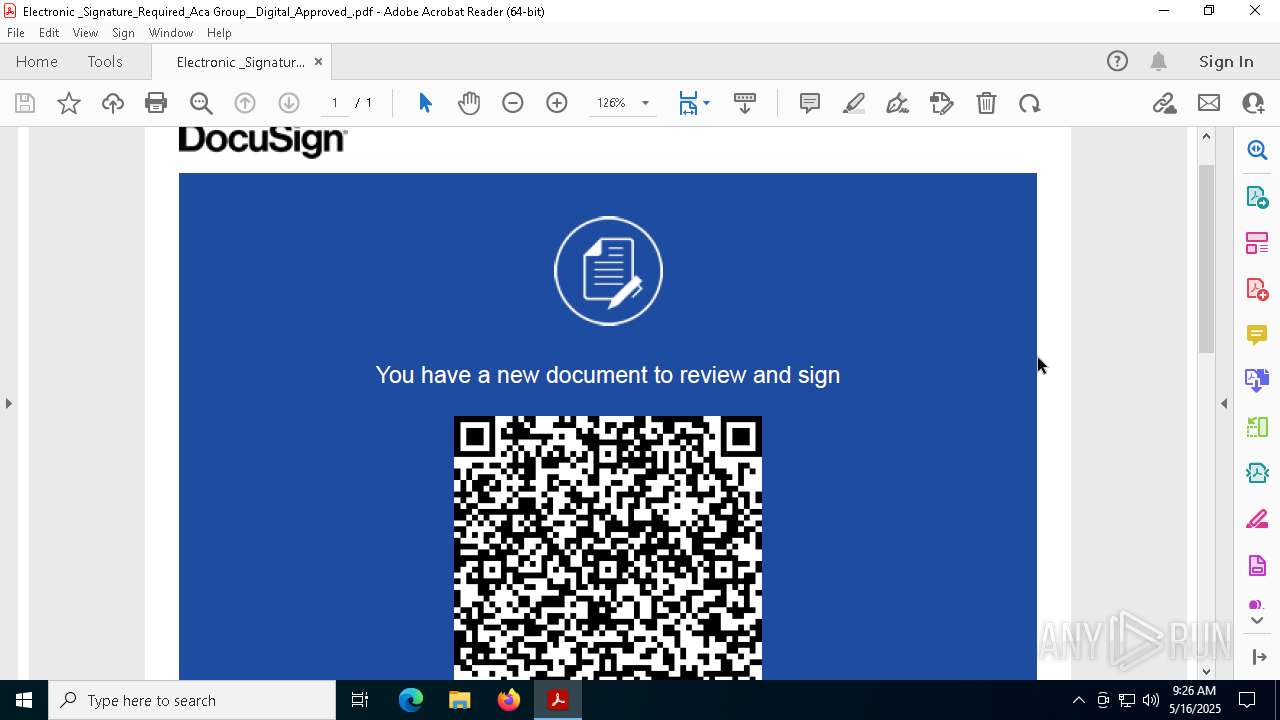Delete with the trash icon

pyautogui.click(x=986, y=103)
